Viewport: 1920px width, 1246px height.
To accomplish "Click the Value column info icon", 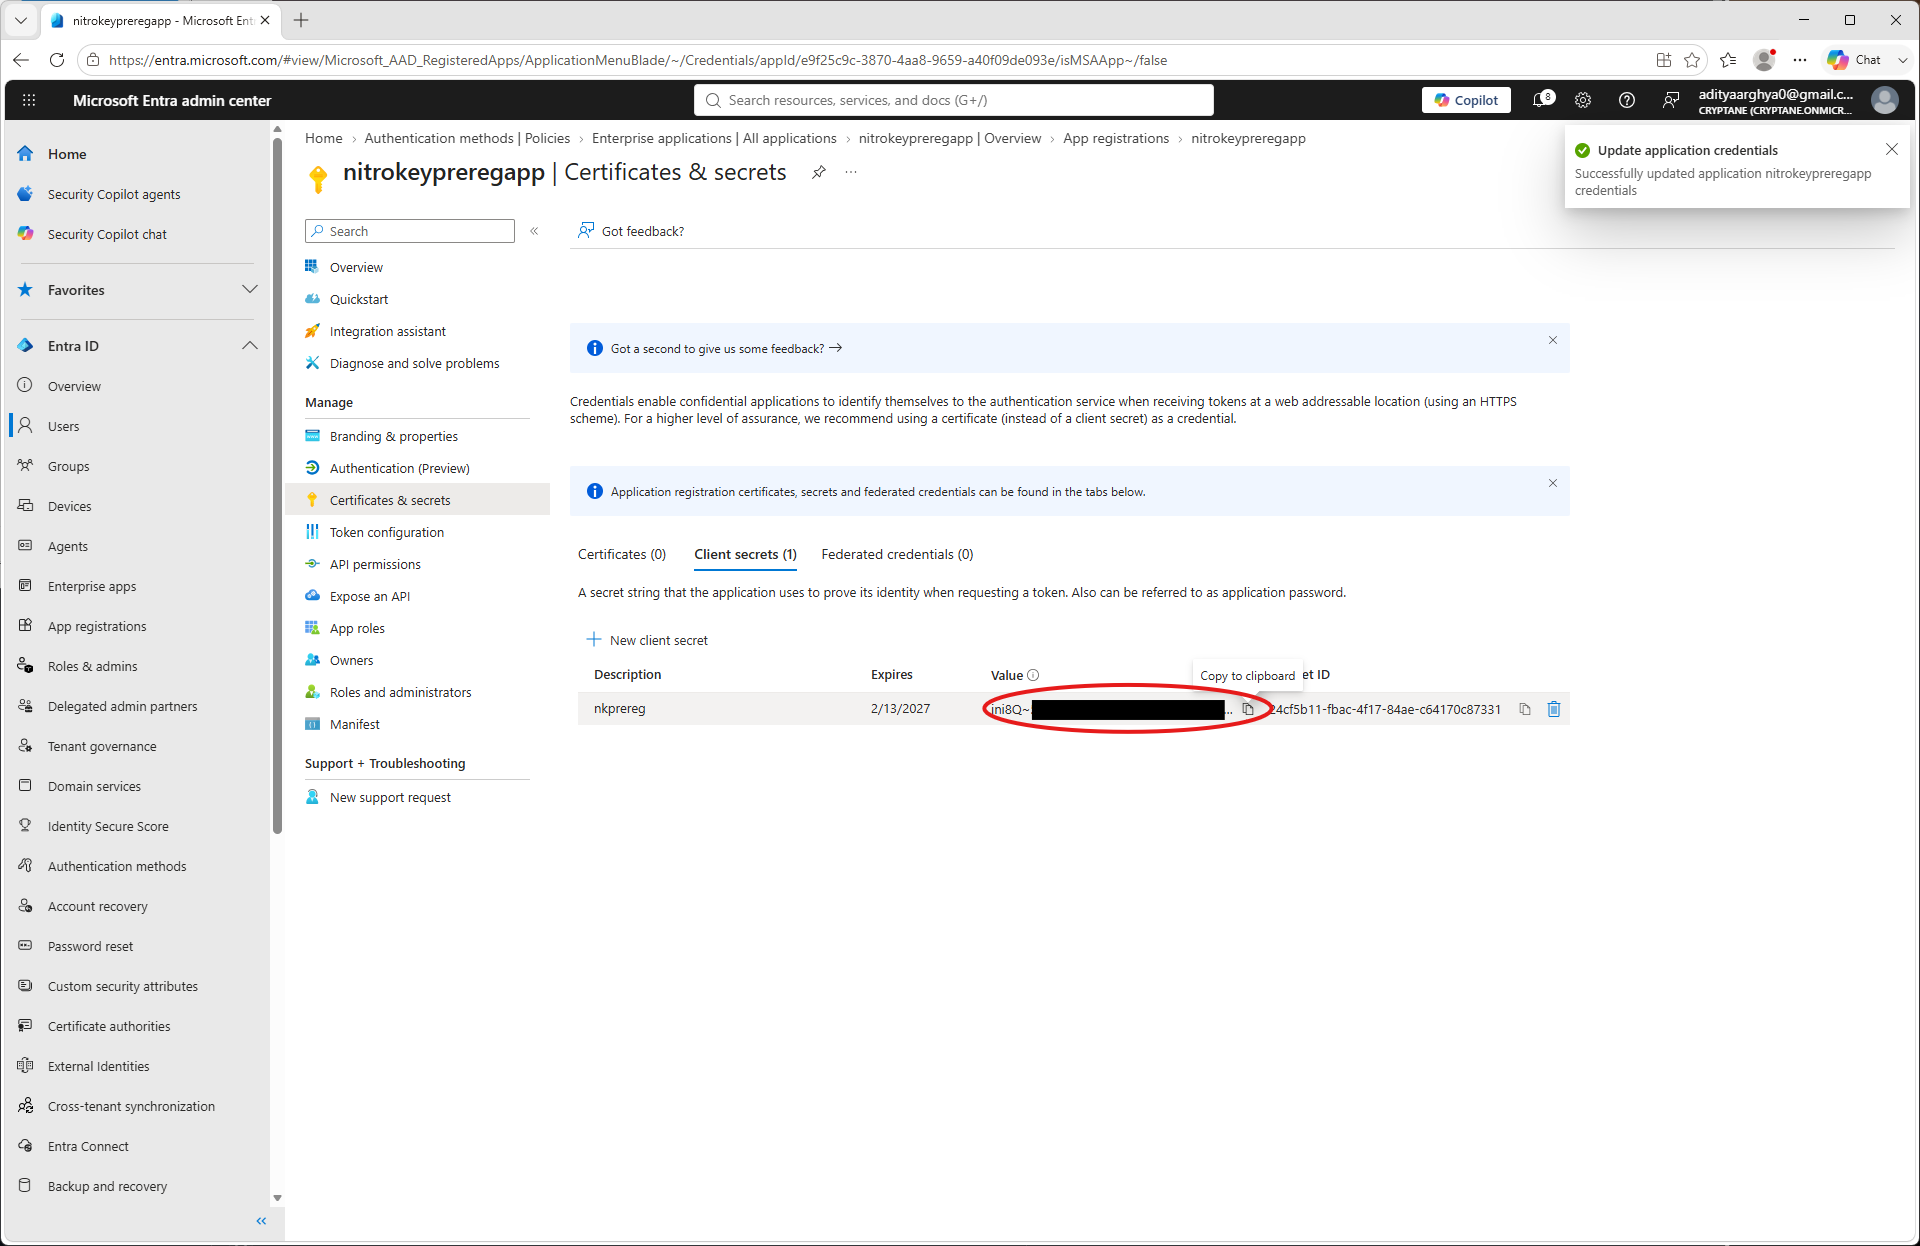I will click(1034, 675).
